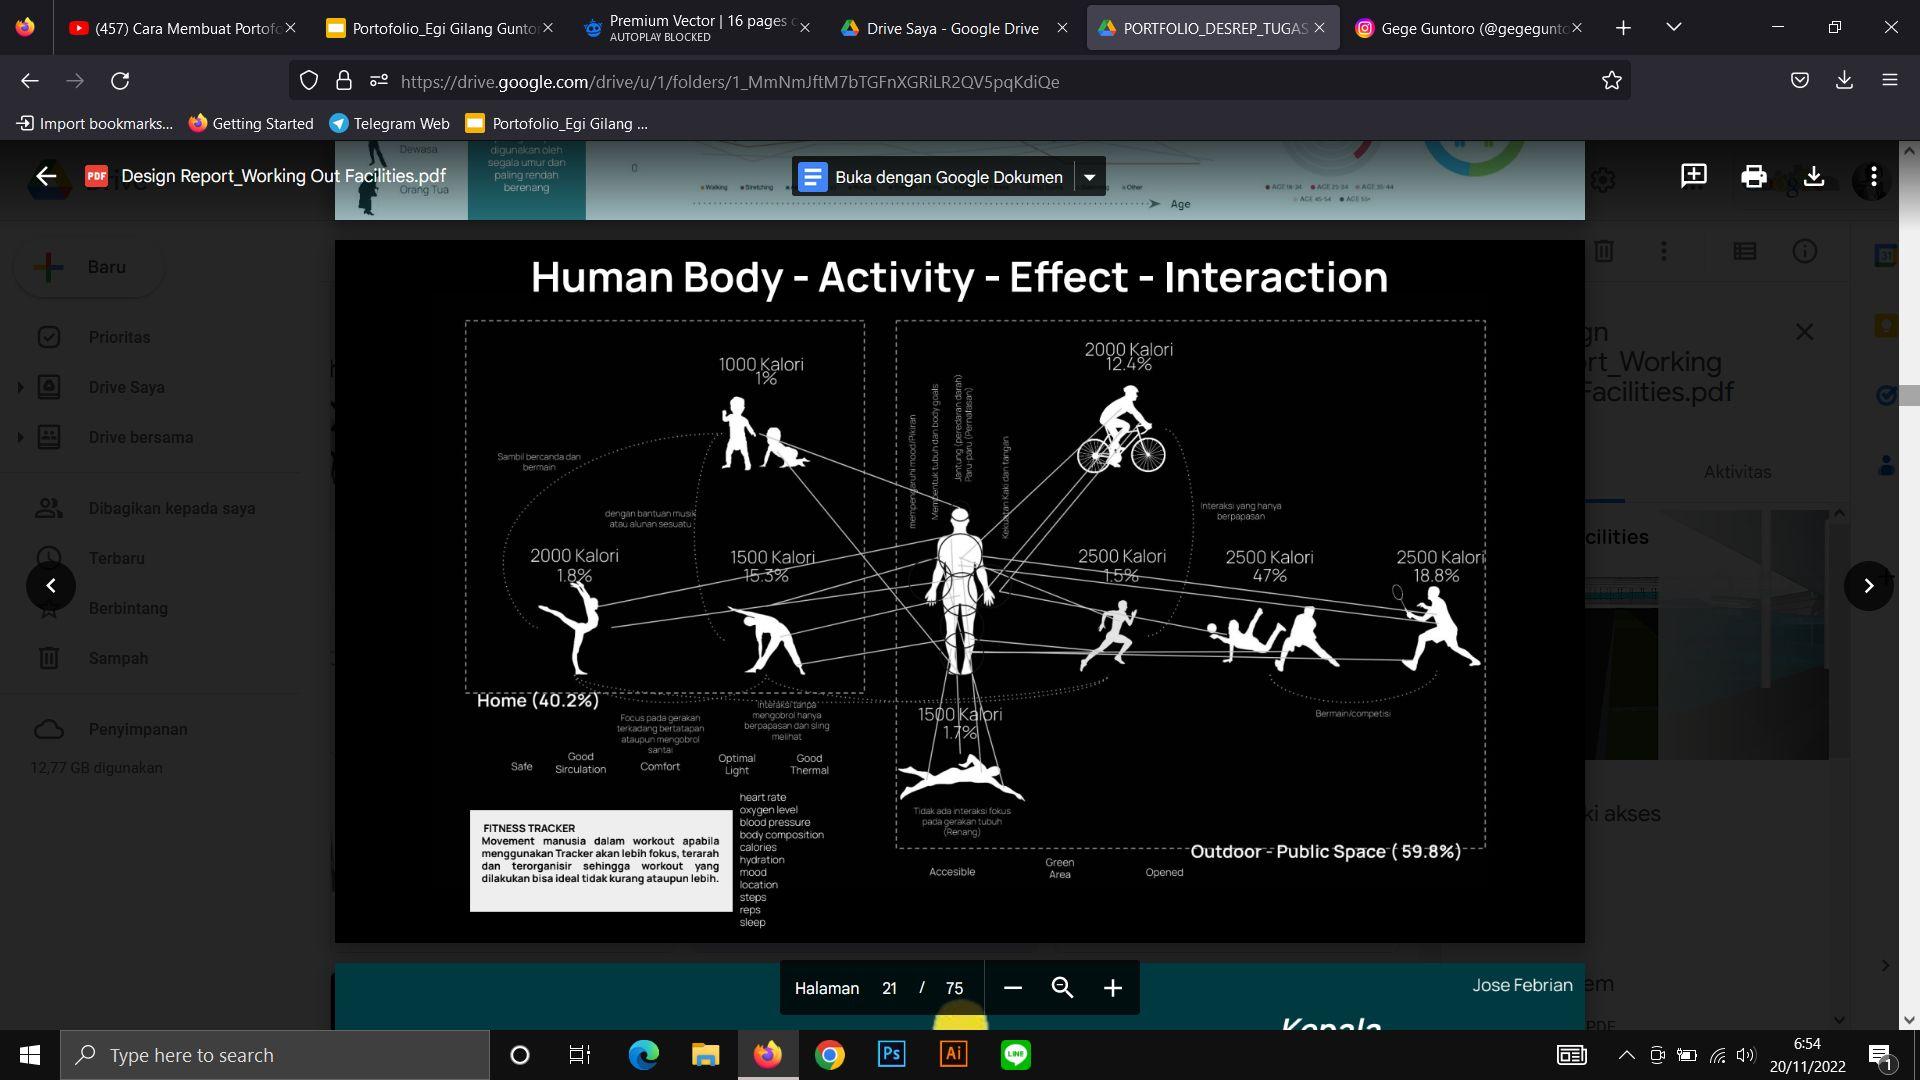
Task: Switch to Drive Saya - Google Drive tab
Action: [x=951, y=28]
